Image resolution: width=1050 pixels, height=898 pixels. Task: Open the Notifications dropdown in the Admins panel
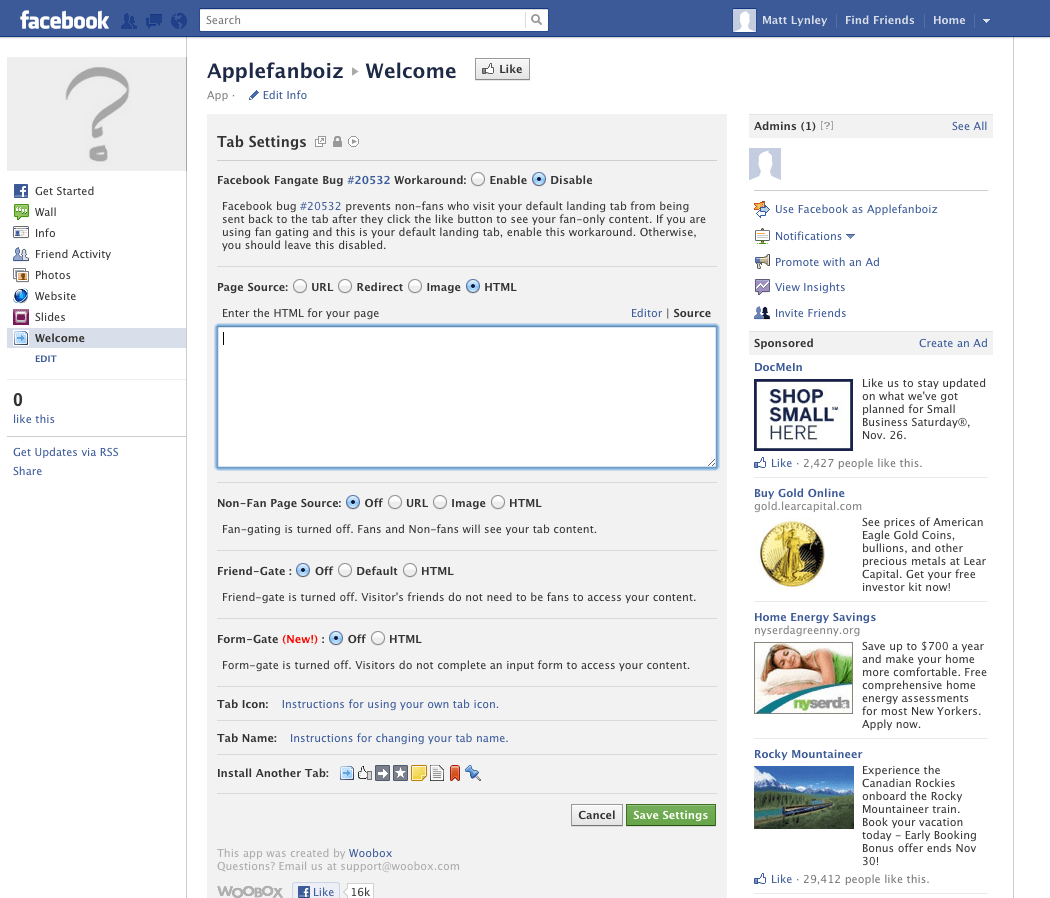(806, 236)
